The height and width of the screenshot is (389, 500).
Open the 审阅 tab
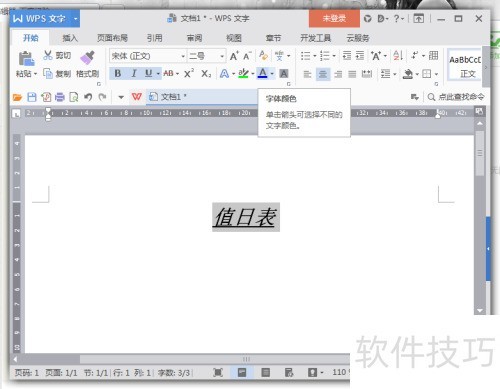194,38
